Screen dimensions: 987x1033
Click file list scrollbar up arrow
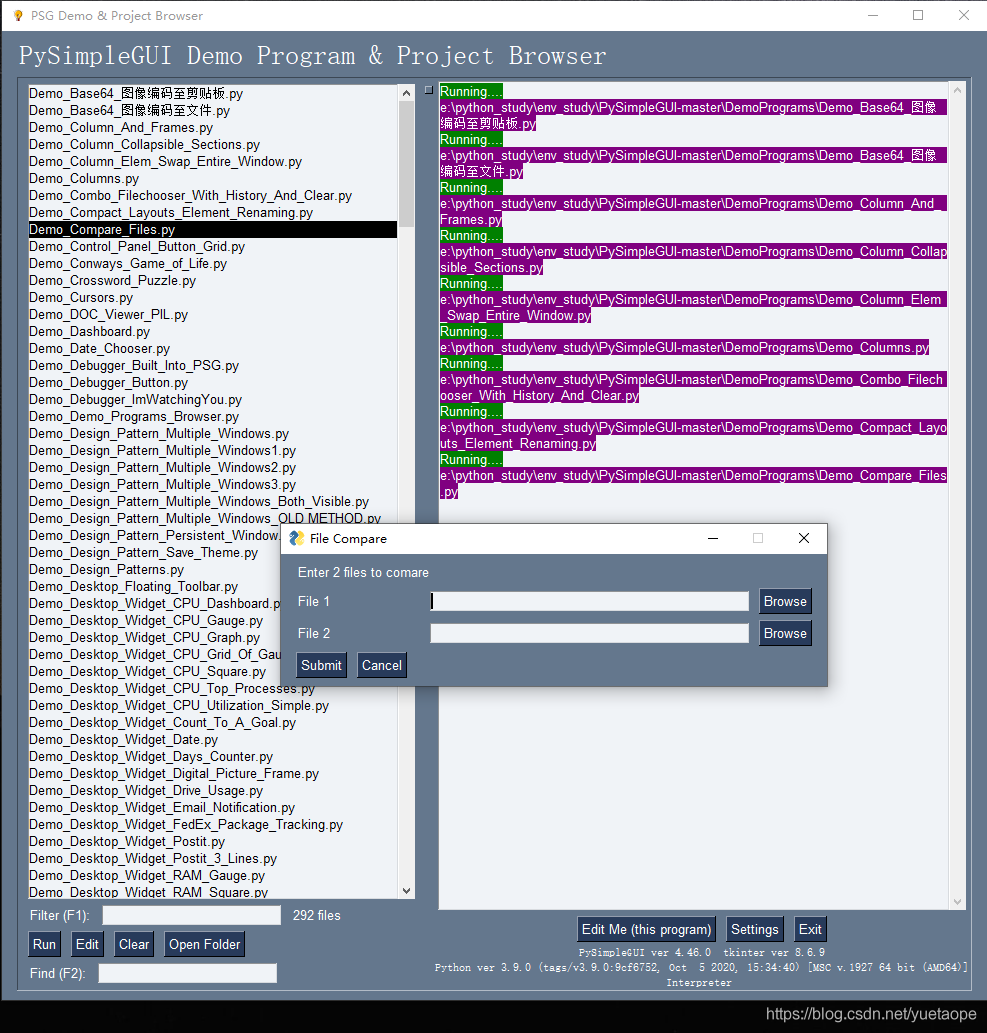coord(407,93)
